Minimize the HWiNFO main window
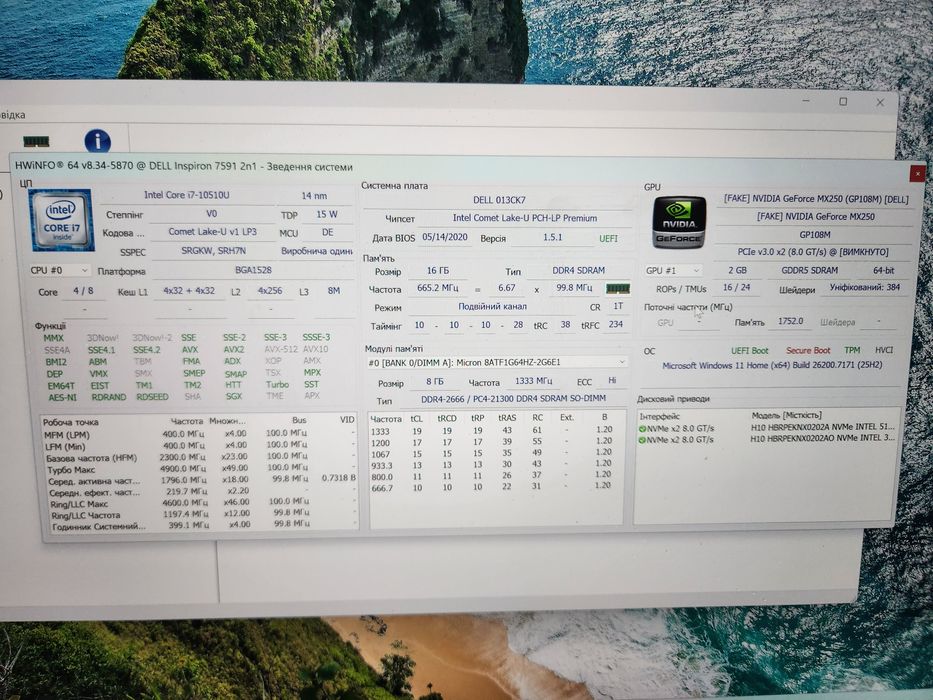This screenshot has width=933, height=700. [x=806, y=101]
